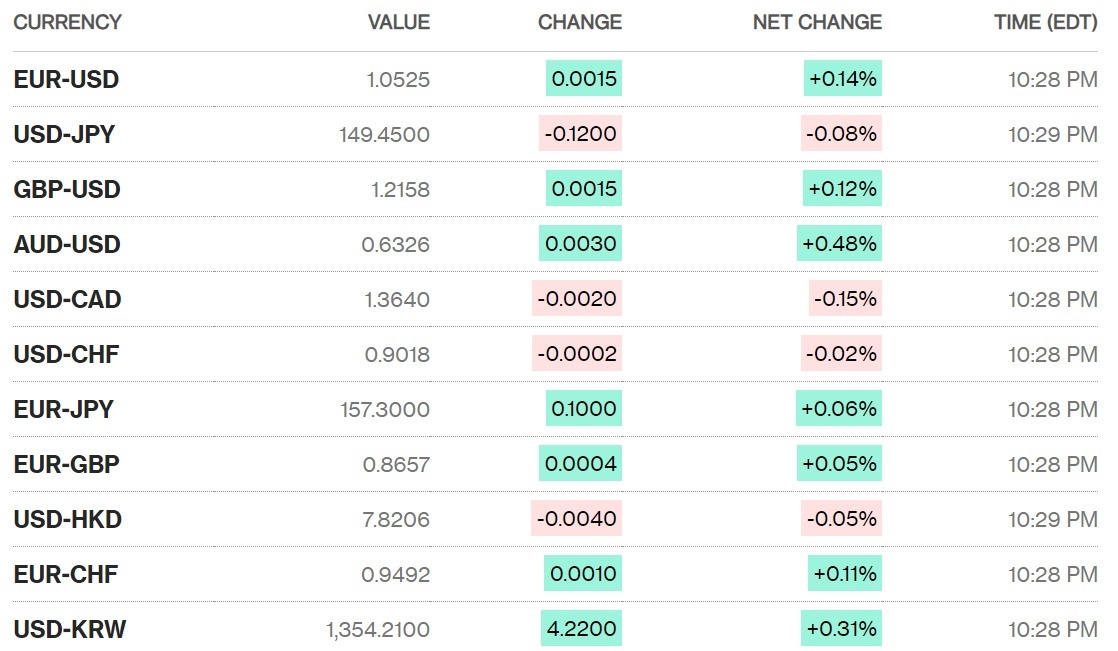Click the 1,354.2100 value for USD-KRW
The height and width of the screenshot is (651, 1118).
377,629
